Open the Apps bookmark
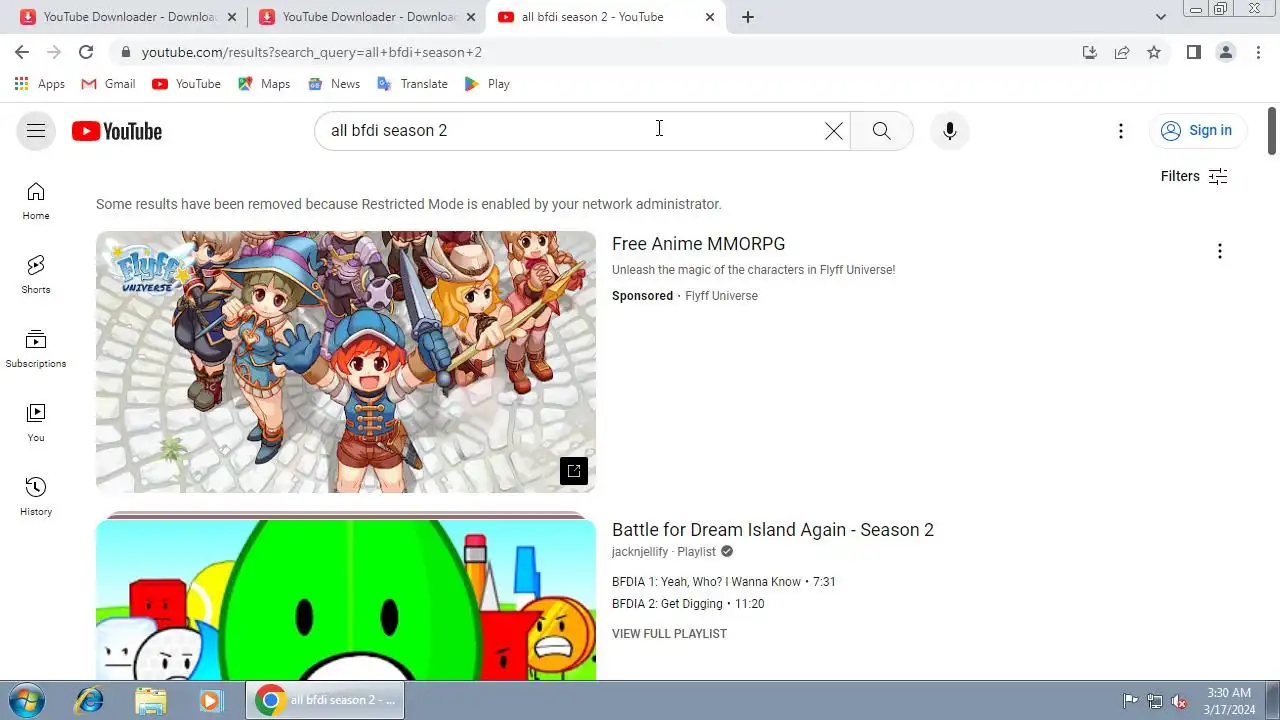The width and height of the screenshot is (1280, 720). [x=40, y=84]
